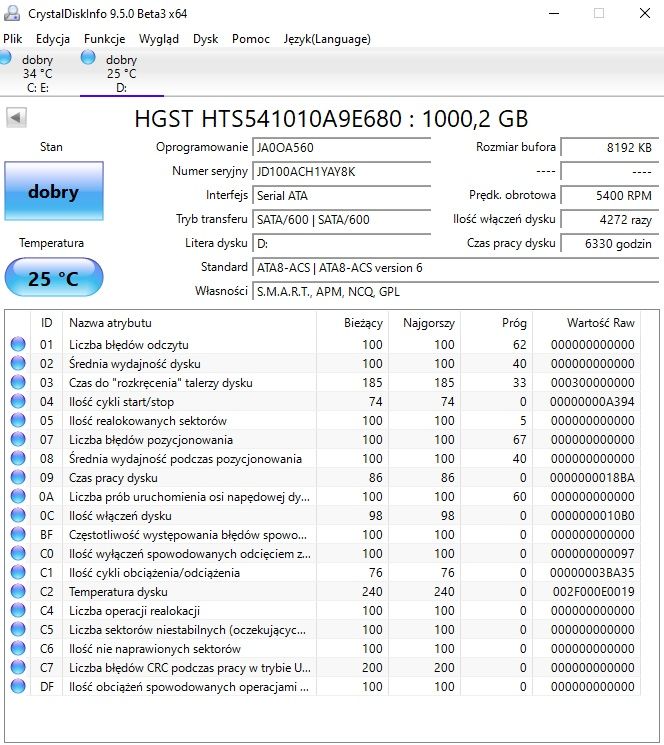Click status circle for attribute 01 read errors

[x=18, y=344]
